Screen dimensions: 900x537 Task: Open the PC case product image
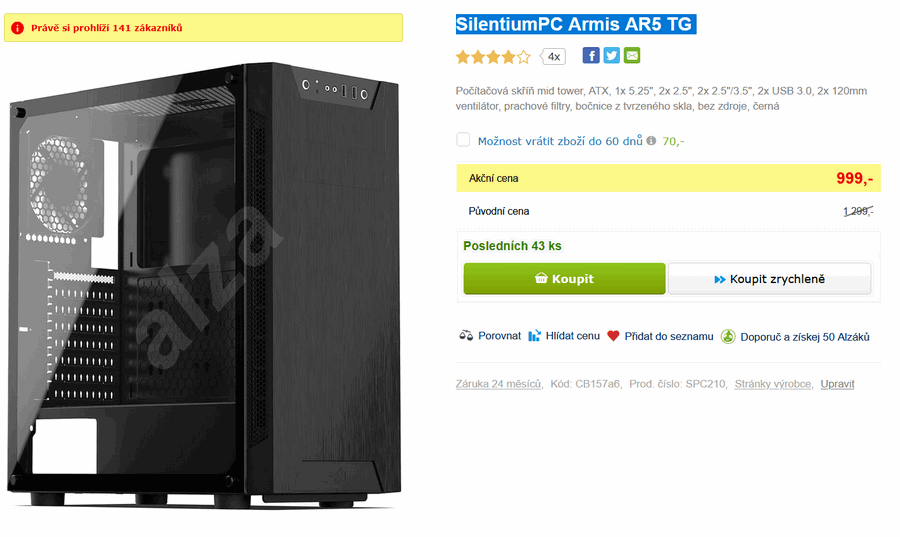(204, 285)
